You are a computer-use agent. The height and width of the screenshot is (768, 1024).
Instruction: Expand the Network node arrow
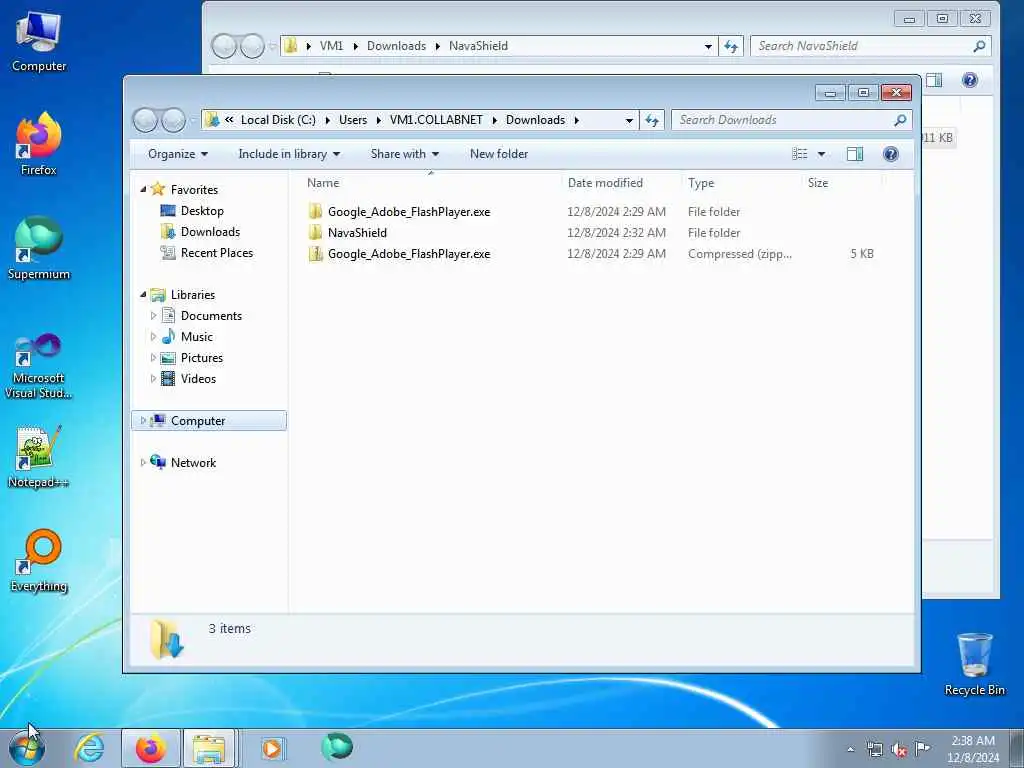tap(143, 462)
